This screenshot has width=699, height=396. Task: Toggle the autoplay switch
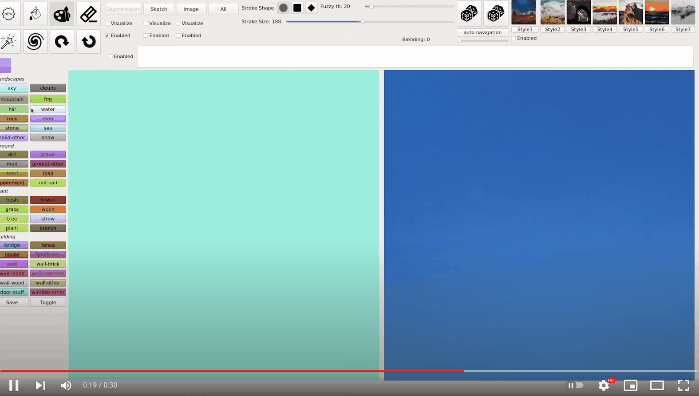(575, 385)
